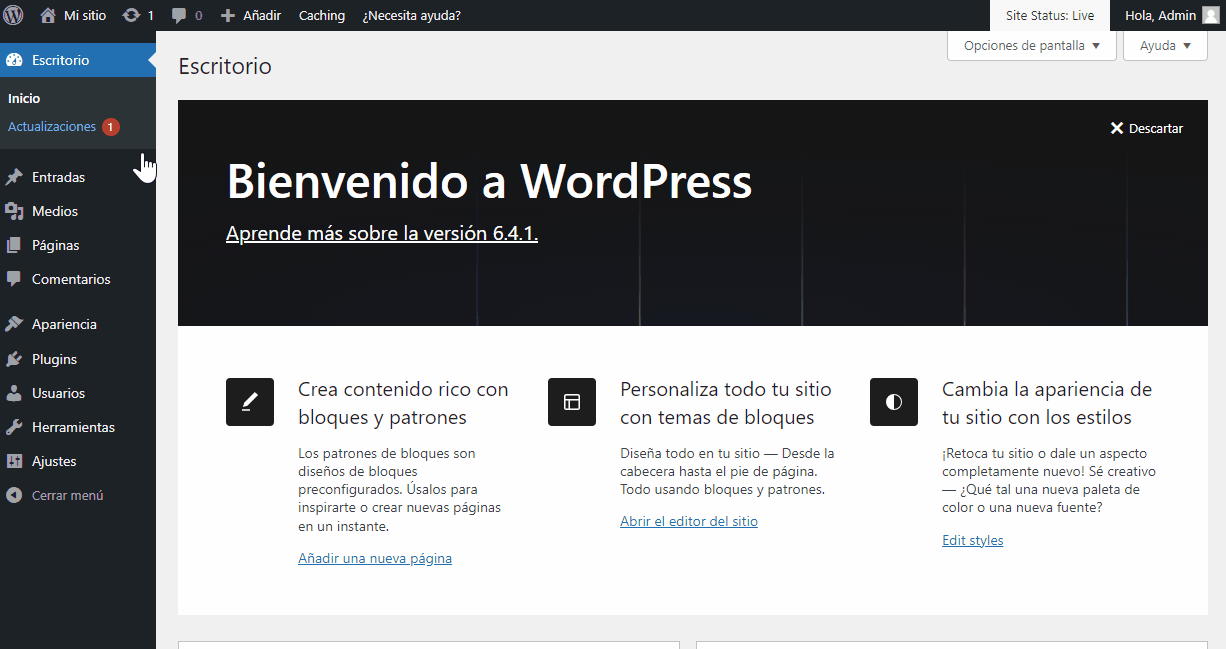This screenshot has height=649, width=1226.
Task: Open Plugins in the sidebar
Action: (78, 359)
